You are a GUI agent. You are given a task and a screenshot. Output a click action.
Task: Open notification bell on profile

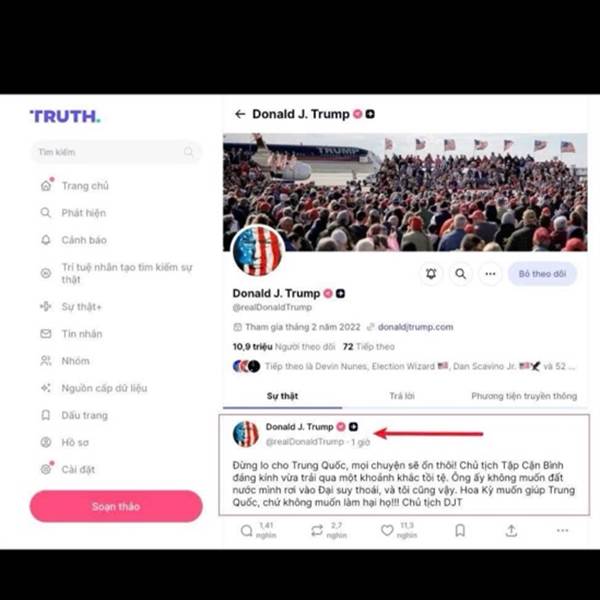(x=431, y=274)
